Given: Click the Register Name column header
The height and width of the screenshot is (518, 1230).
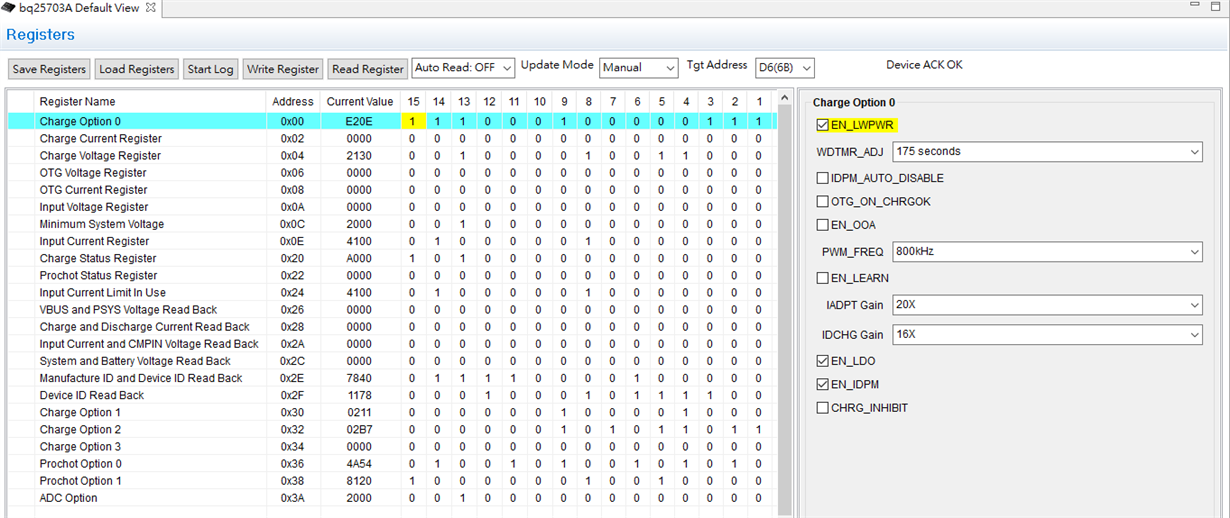Looking at the screenshot, I should tap(150, 101).
